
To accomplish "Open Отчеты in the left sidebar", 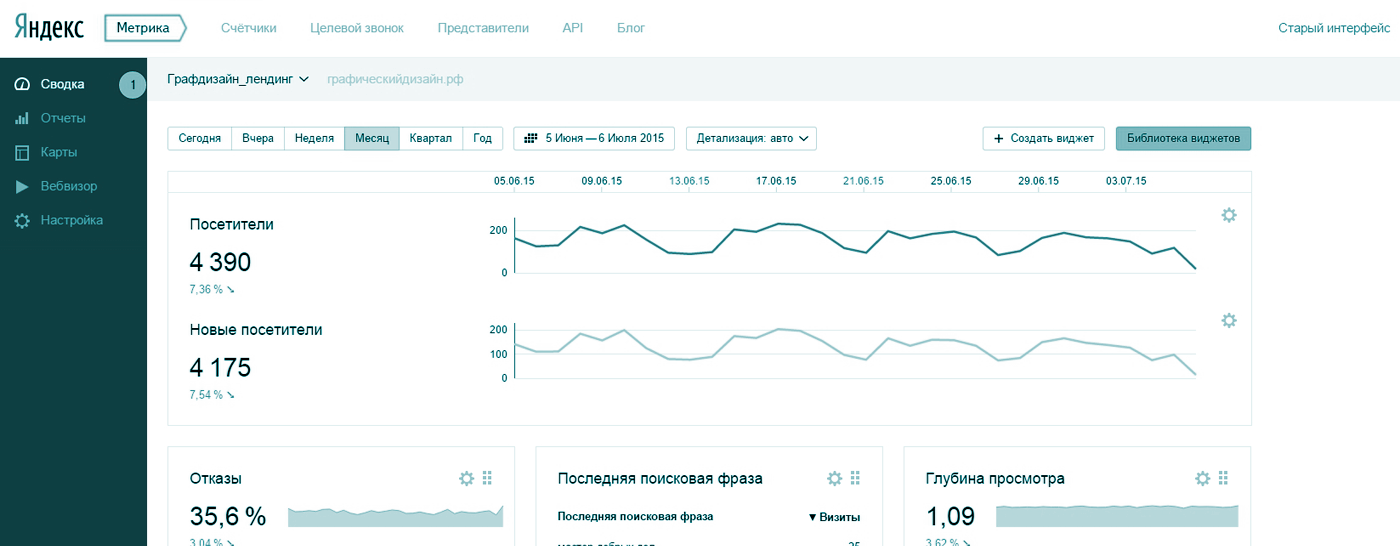I will click(x=63, y=118).
